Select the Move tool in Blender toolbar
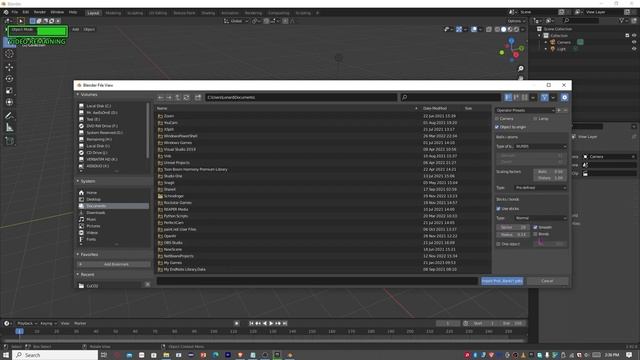 pos(9,67)
